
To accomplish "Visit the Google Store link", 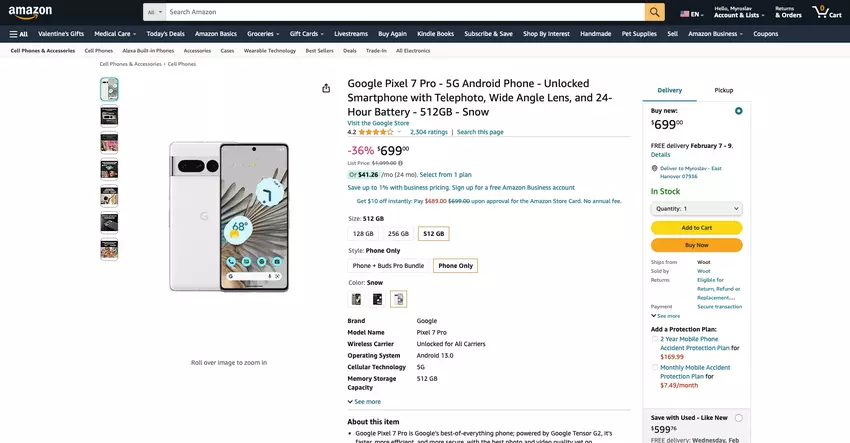I will [x=377, y=123].
